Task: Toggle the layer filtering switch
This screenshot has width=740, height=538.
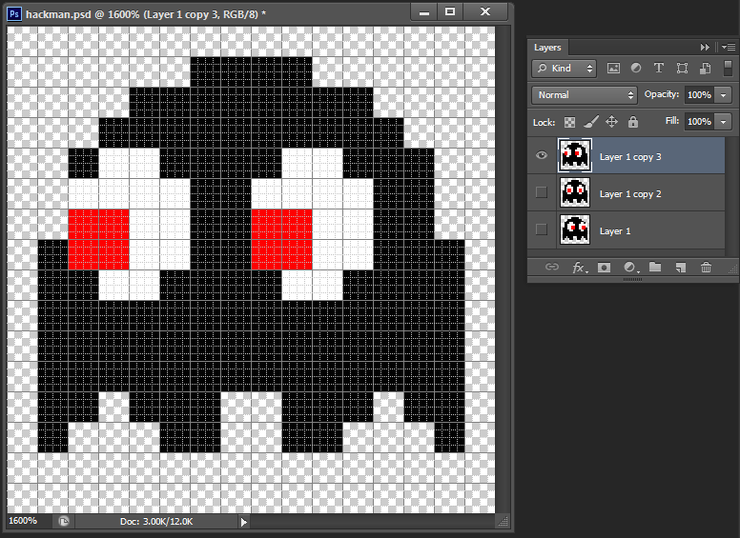Action: 728,68
